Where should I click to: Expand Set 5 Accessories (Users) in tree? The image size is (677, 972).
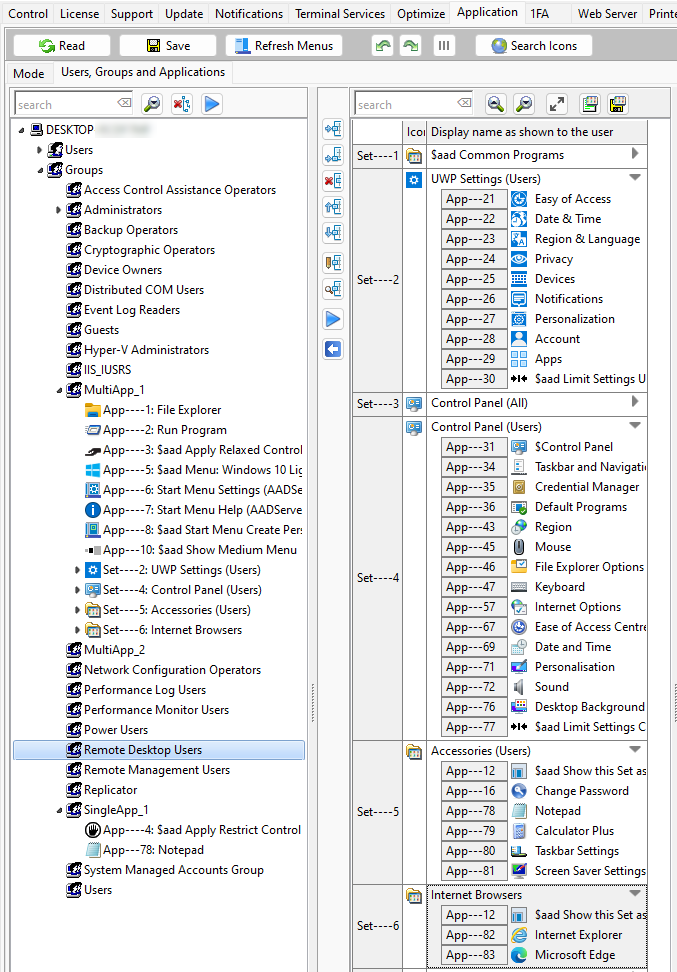[78, 610]
